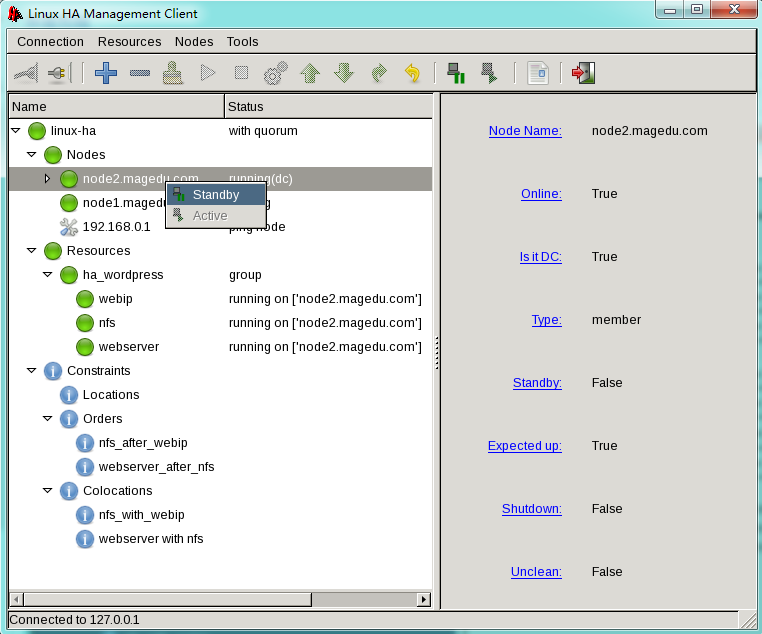Click the green Move resource up arrow
This screenshot has width=762, height=634.
[x=310, y=73]
